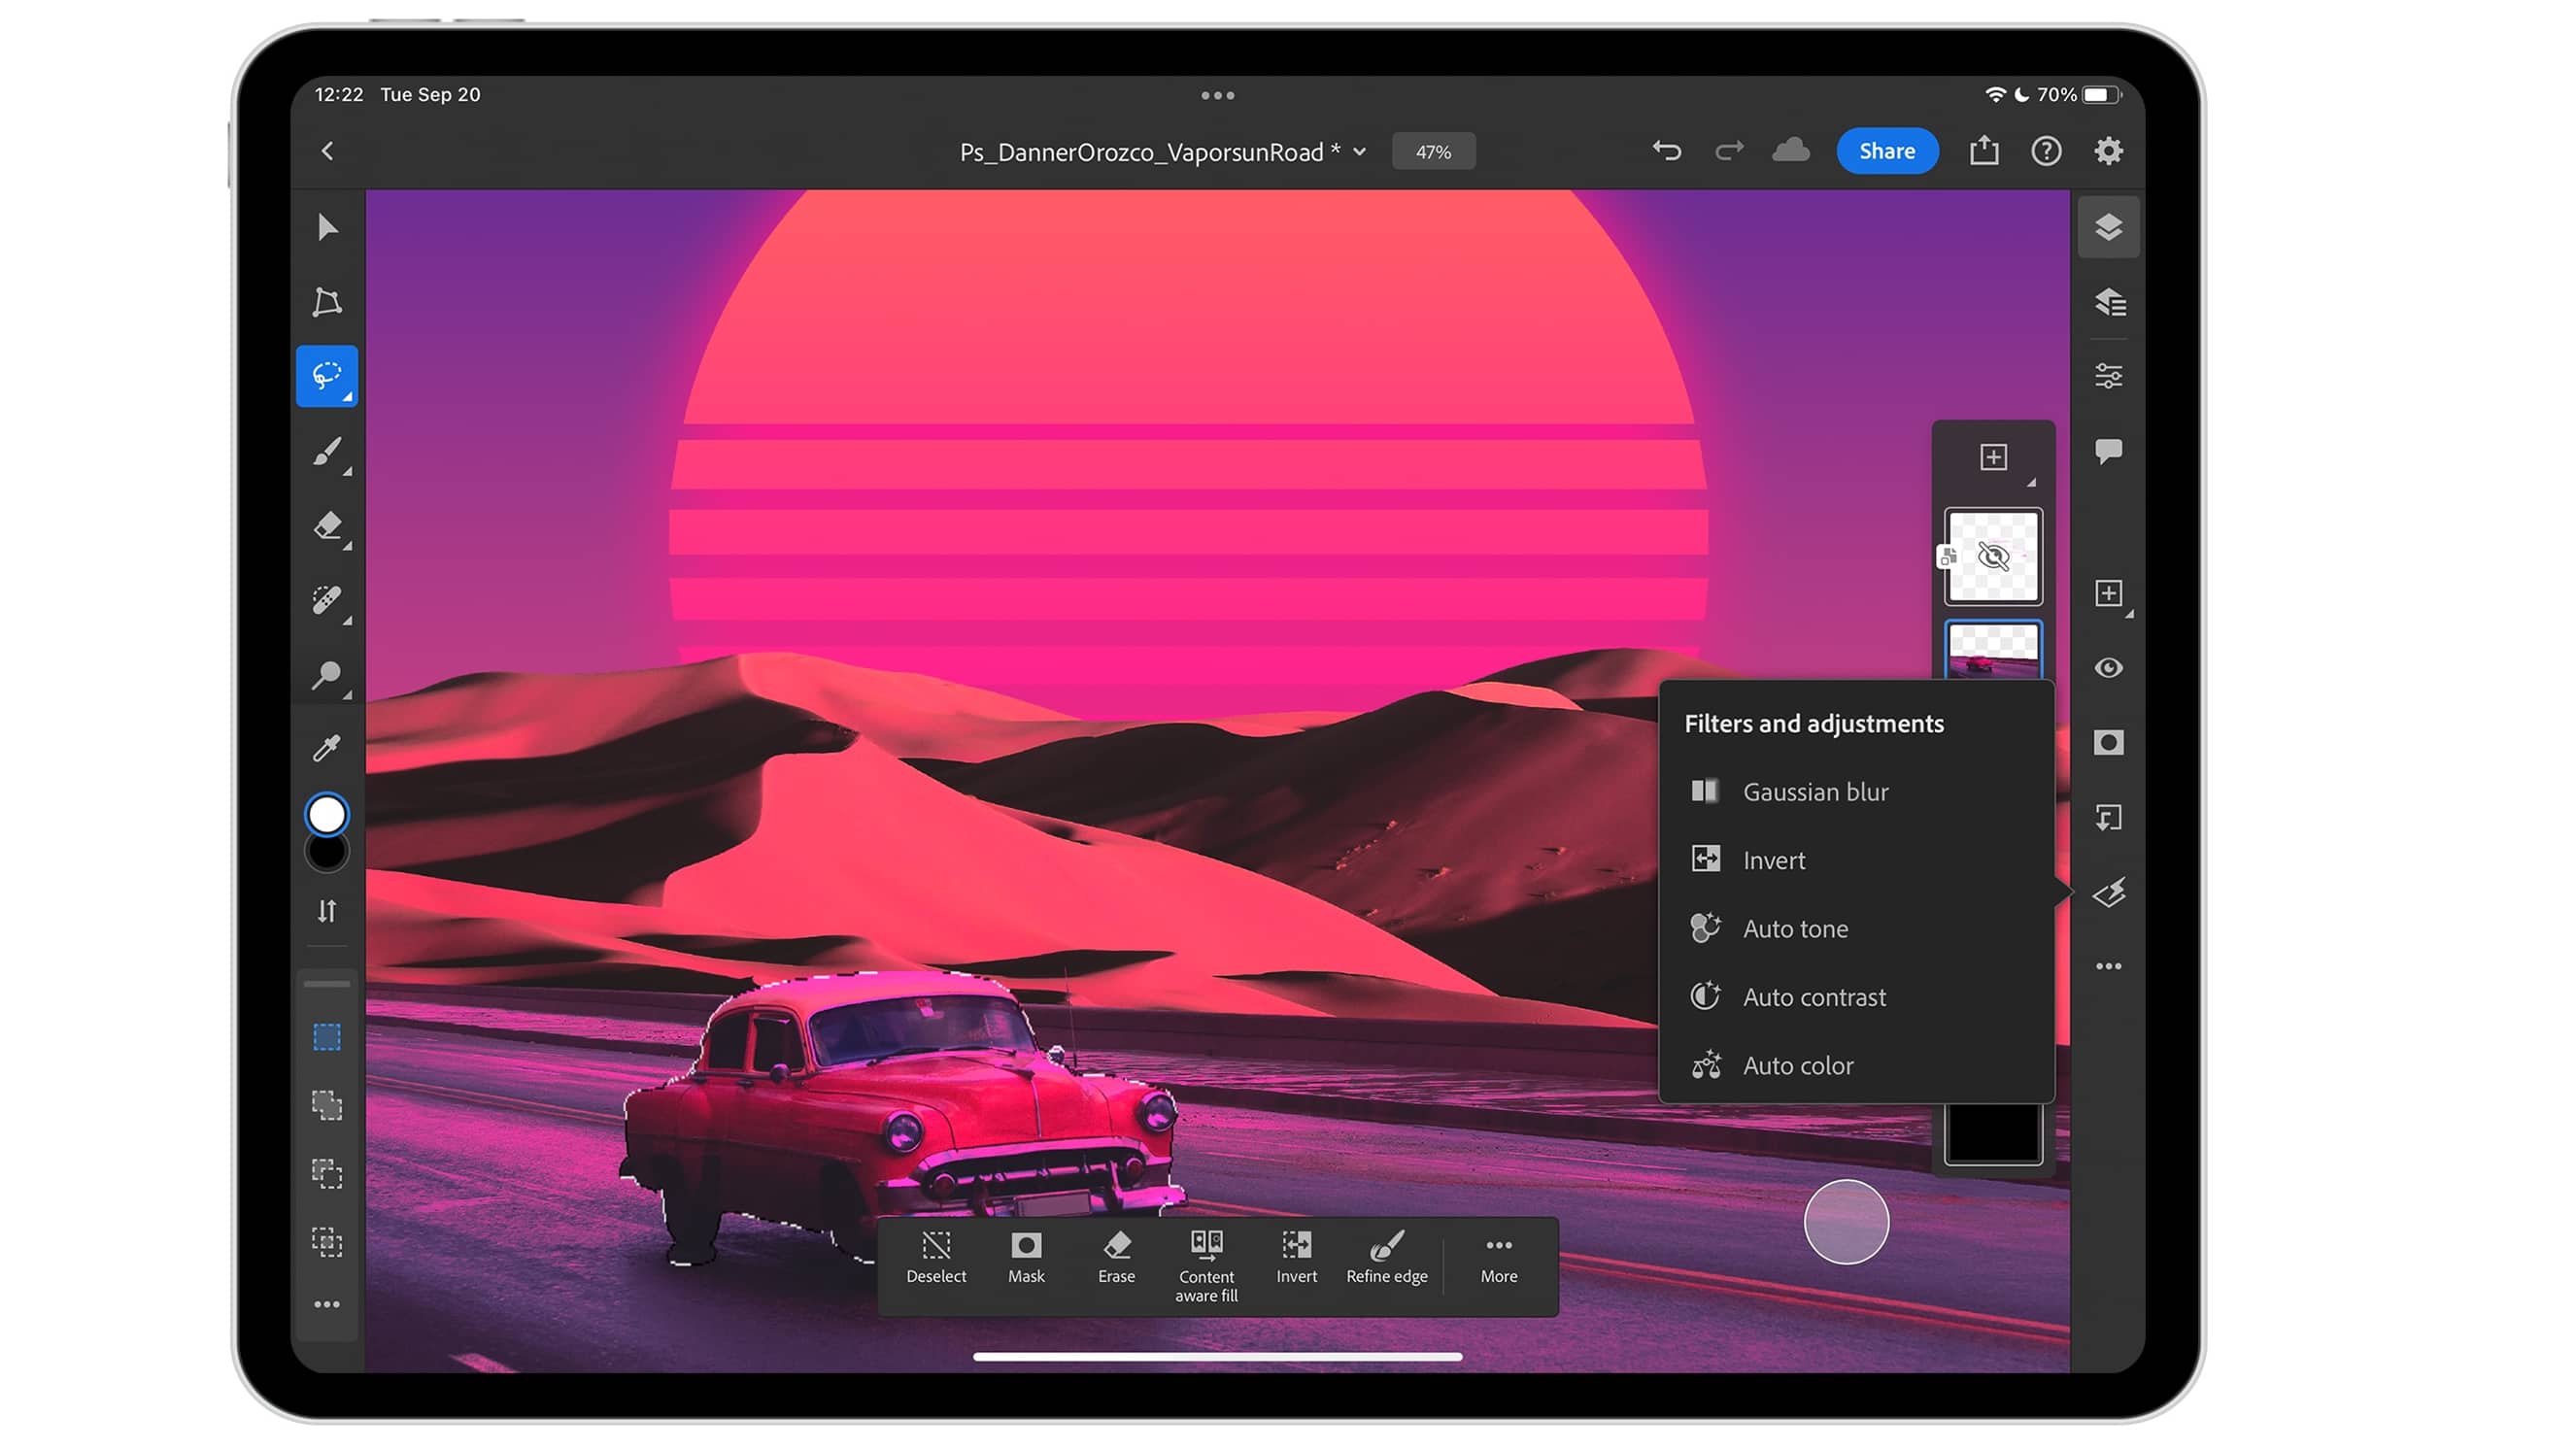This screenshot has height=1449, width=2576.
Task: Swap foreground and background colors
Action: point(327,911)
